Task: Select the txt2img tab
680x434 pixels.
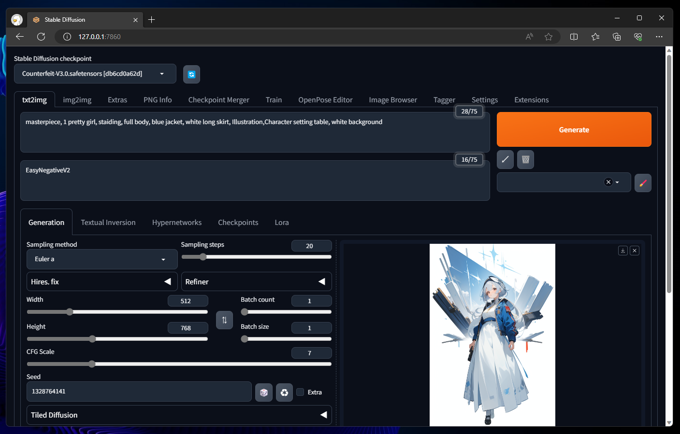Action: 34,100
